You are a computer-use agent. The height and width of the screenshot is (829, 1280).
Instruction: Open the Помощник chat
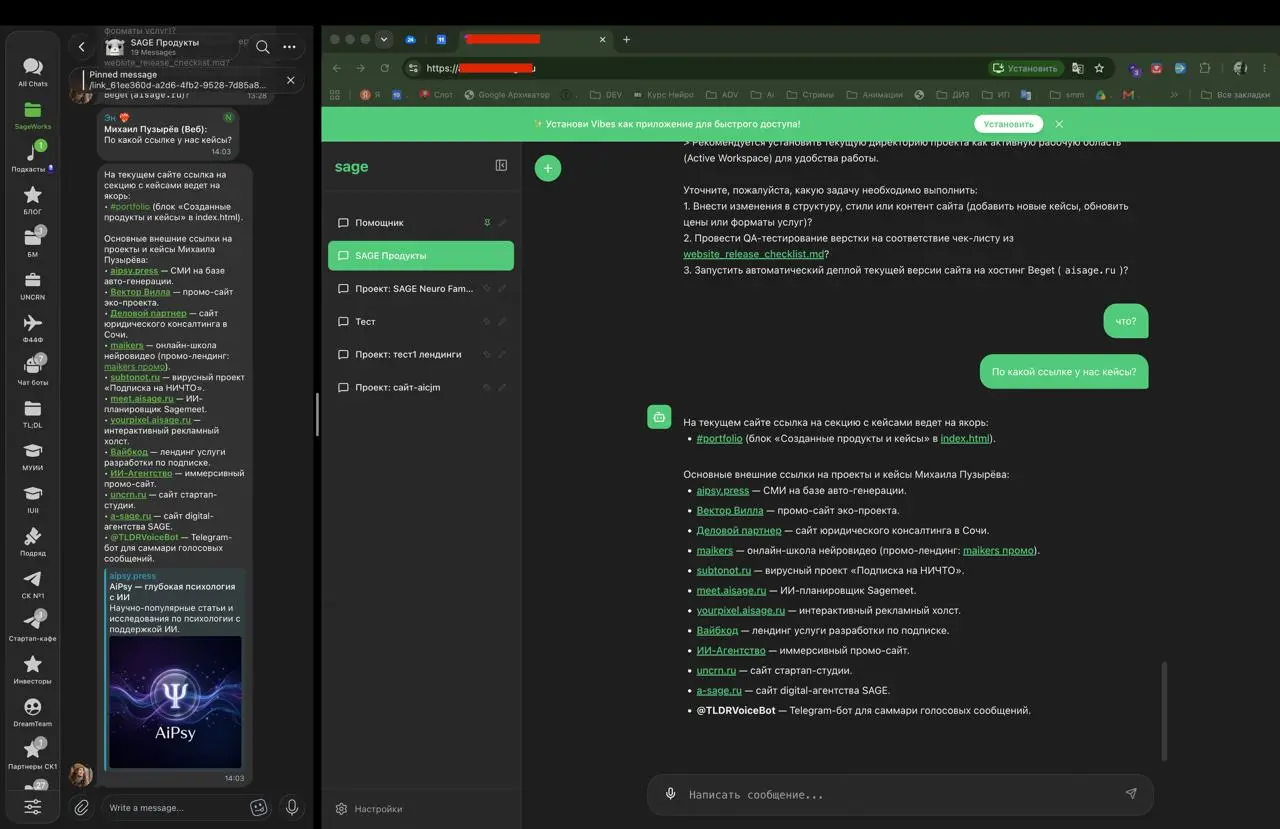tap(421, 223)
